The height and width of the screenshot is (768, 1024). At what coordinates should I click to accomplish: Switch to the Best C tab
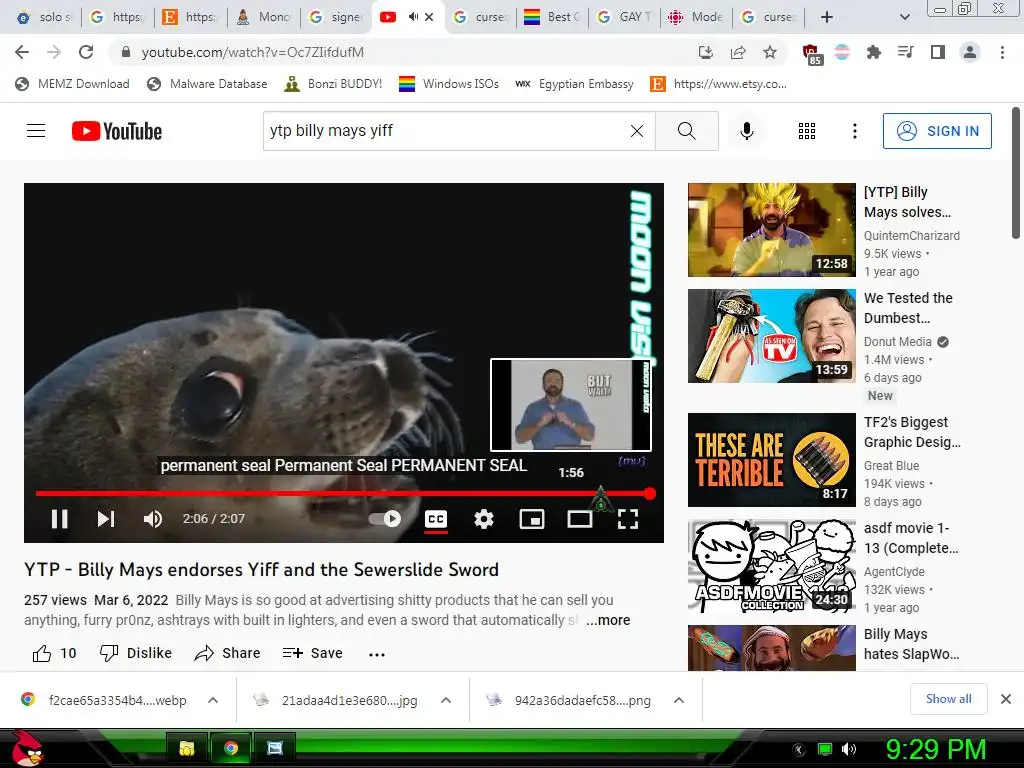pos(552,17)
